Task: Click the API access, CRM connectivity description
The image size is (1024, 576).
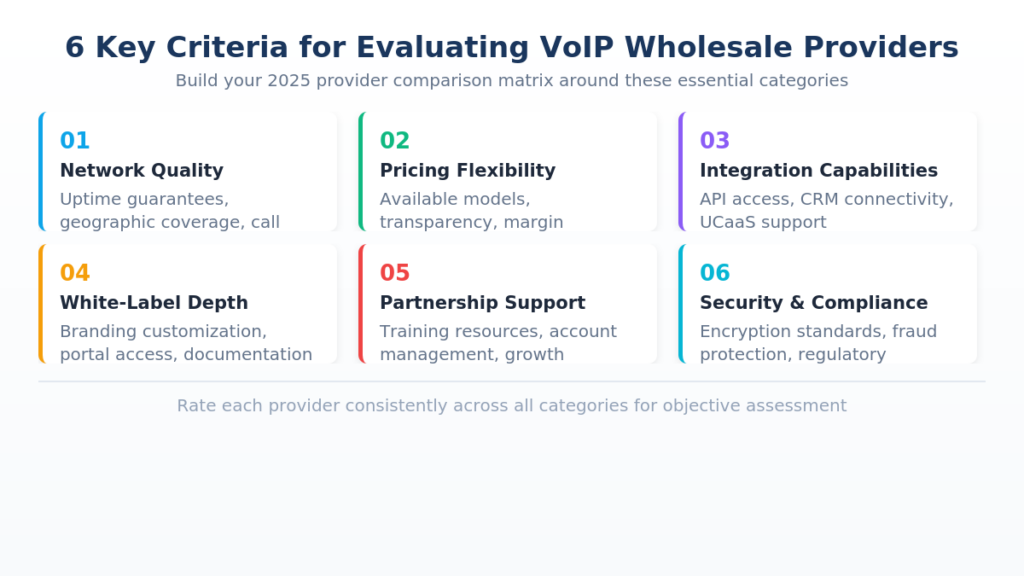Action: point(826,210)
